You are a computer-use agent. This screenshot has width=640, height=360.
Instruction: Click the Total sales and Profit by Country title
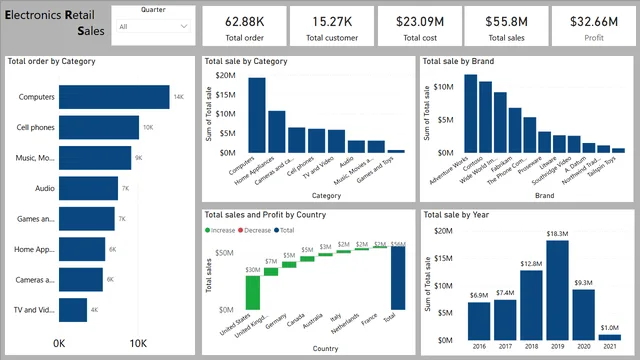265,215
